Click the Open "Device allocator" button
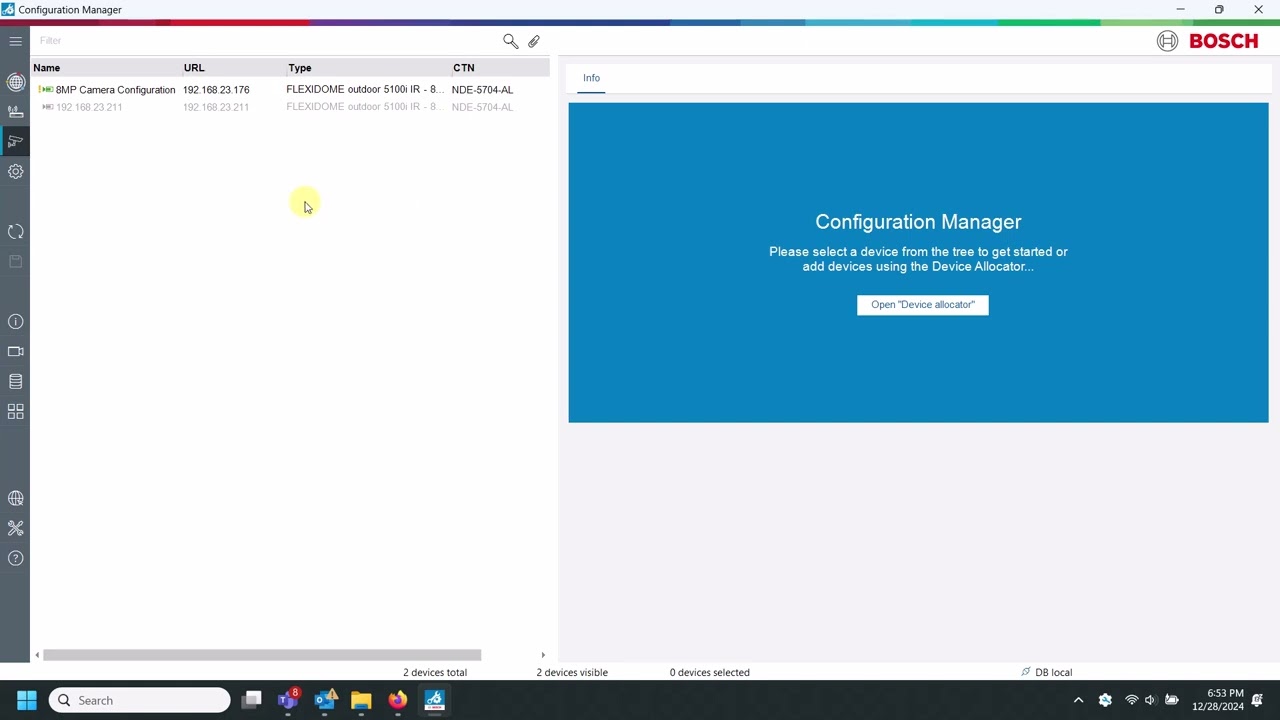The image size is (1280, 720). point(923,305)
